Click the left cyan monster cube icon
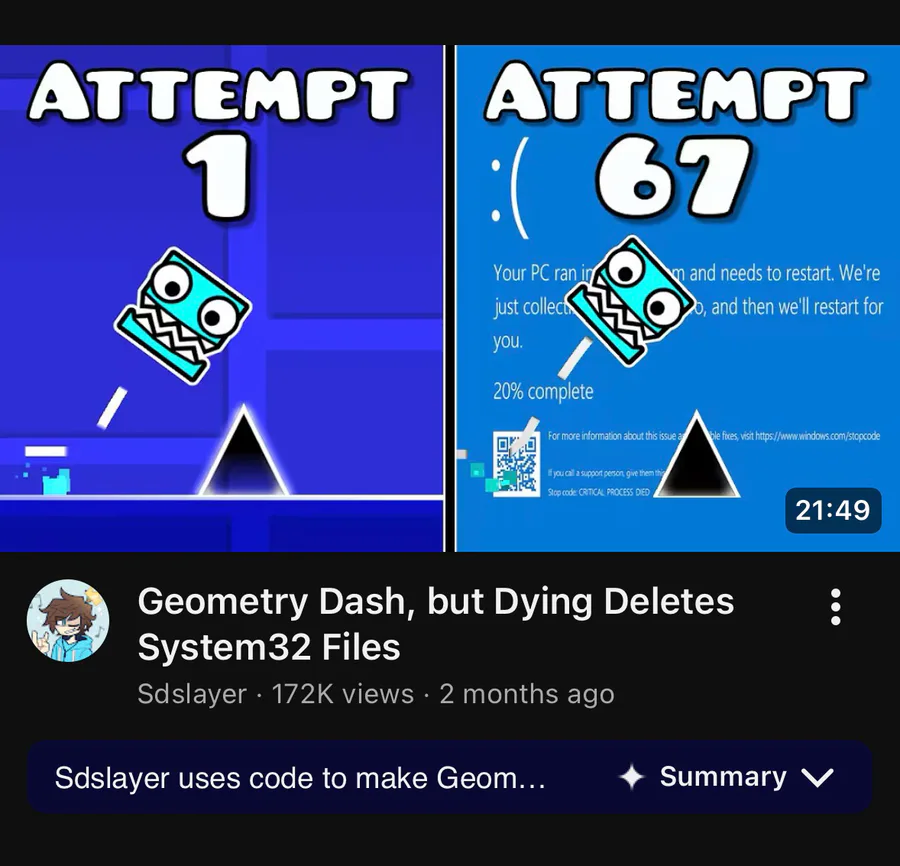This screenshot has width=900, height=866. coord(183,316)
